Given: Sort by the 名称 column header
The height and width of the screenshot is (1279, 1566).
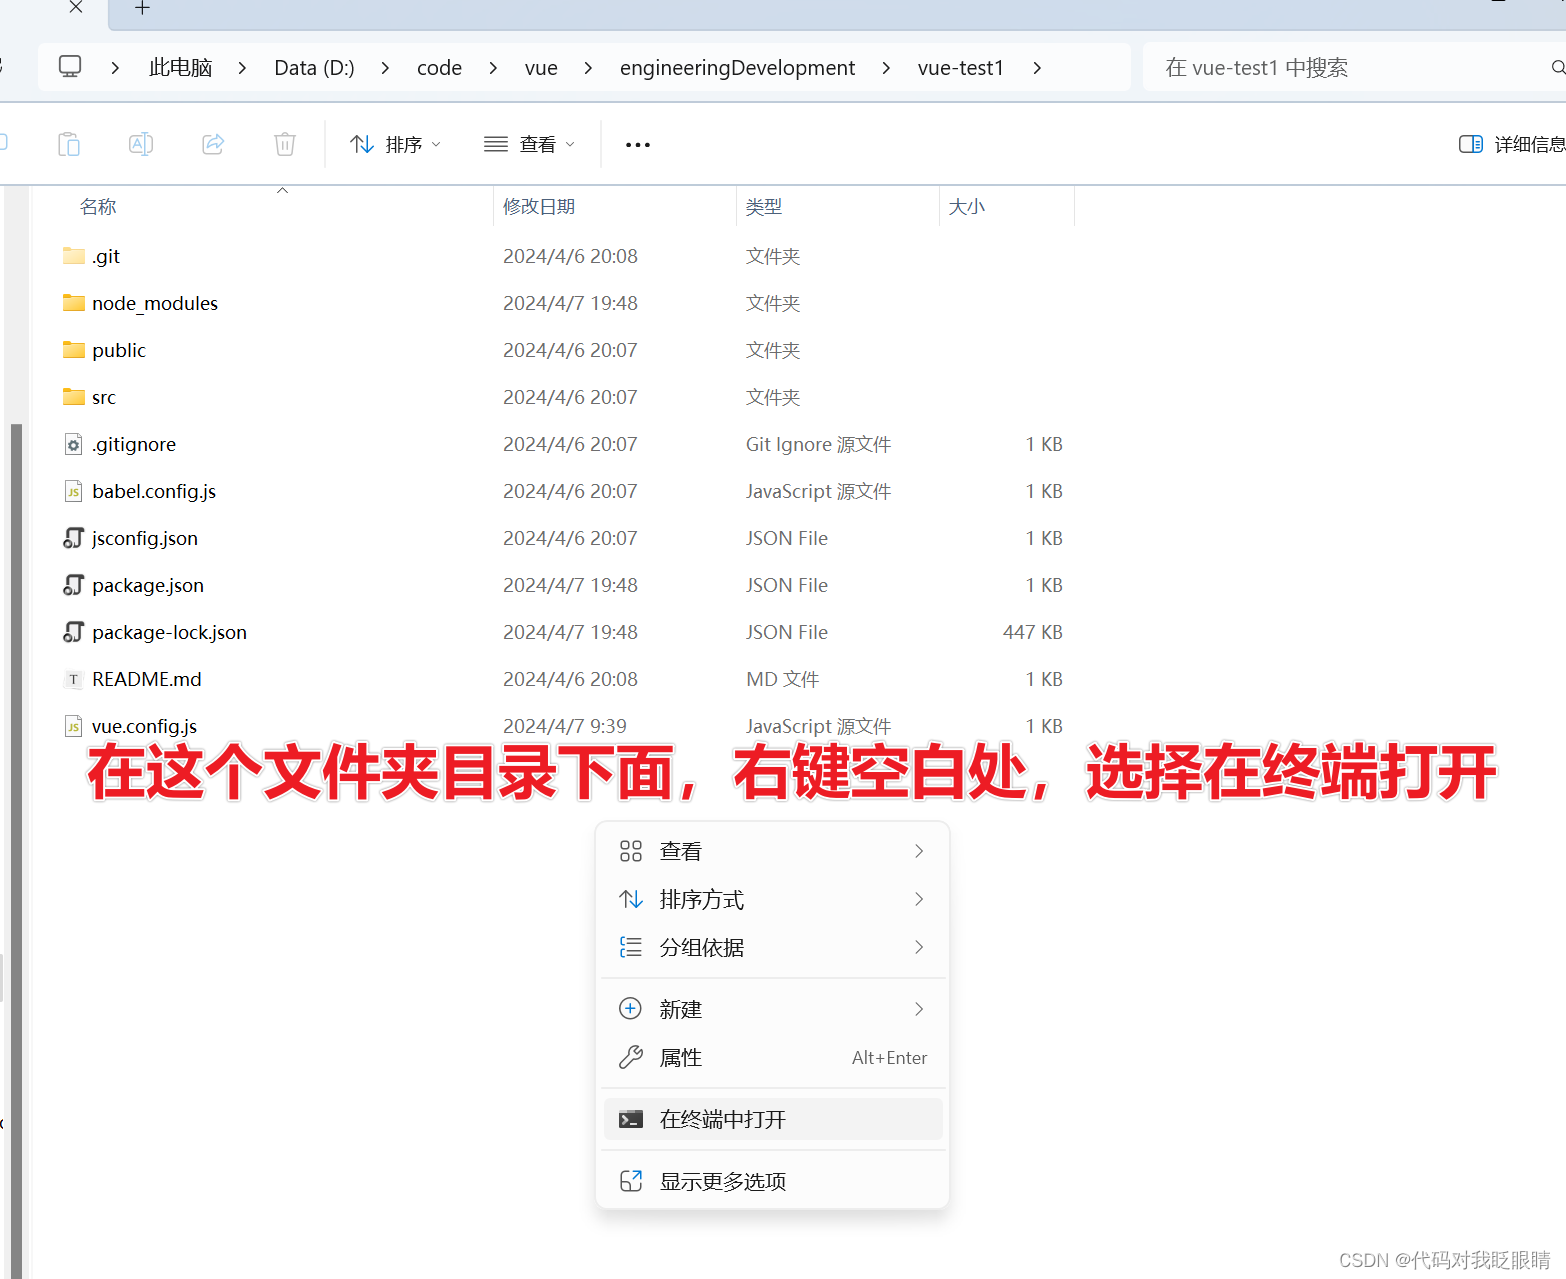Looking at the screenshot, I should tap(98, 206).
